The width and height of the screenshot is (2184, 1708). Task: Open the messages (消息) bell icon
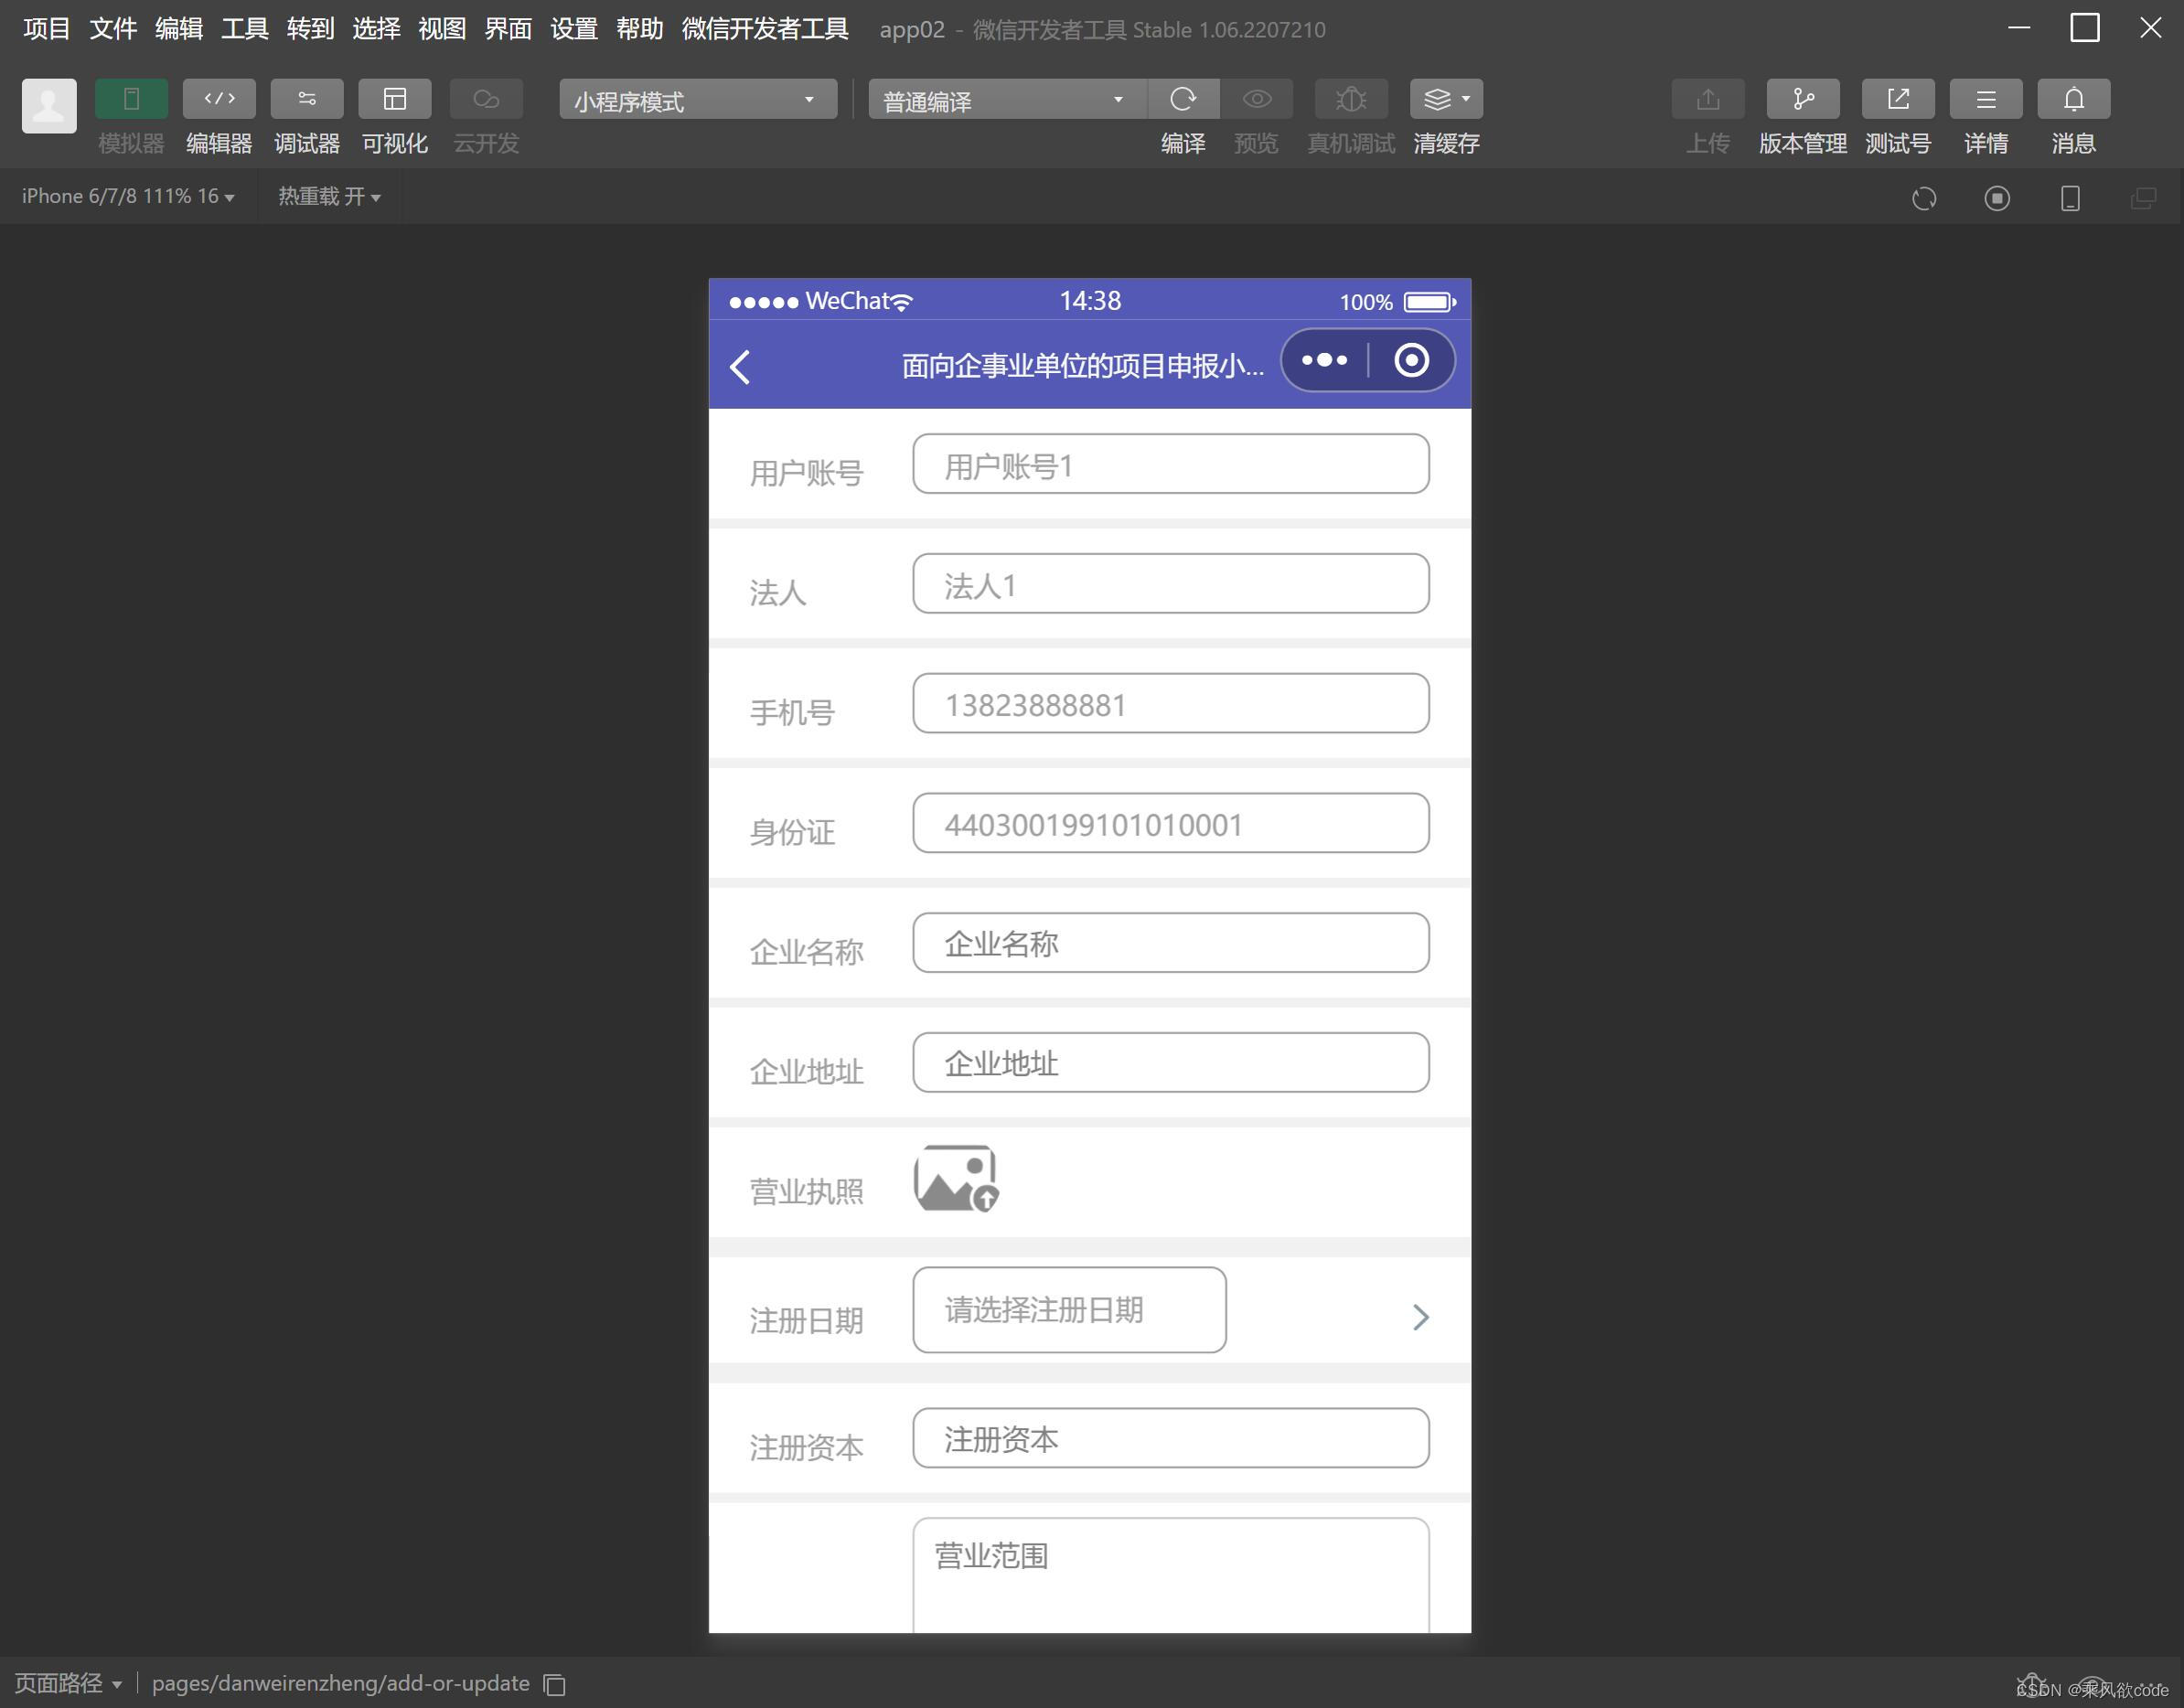(x=2073, y=99)
